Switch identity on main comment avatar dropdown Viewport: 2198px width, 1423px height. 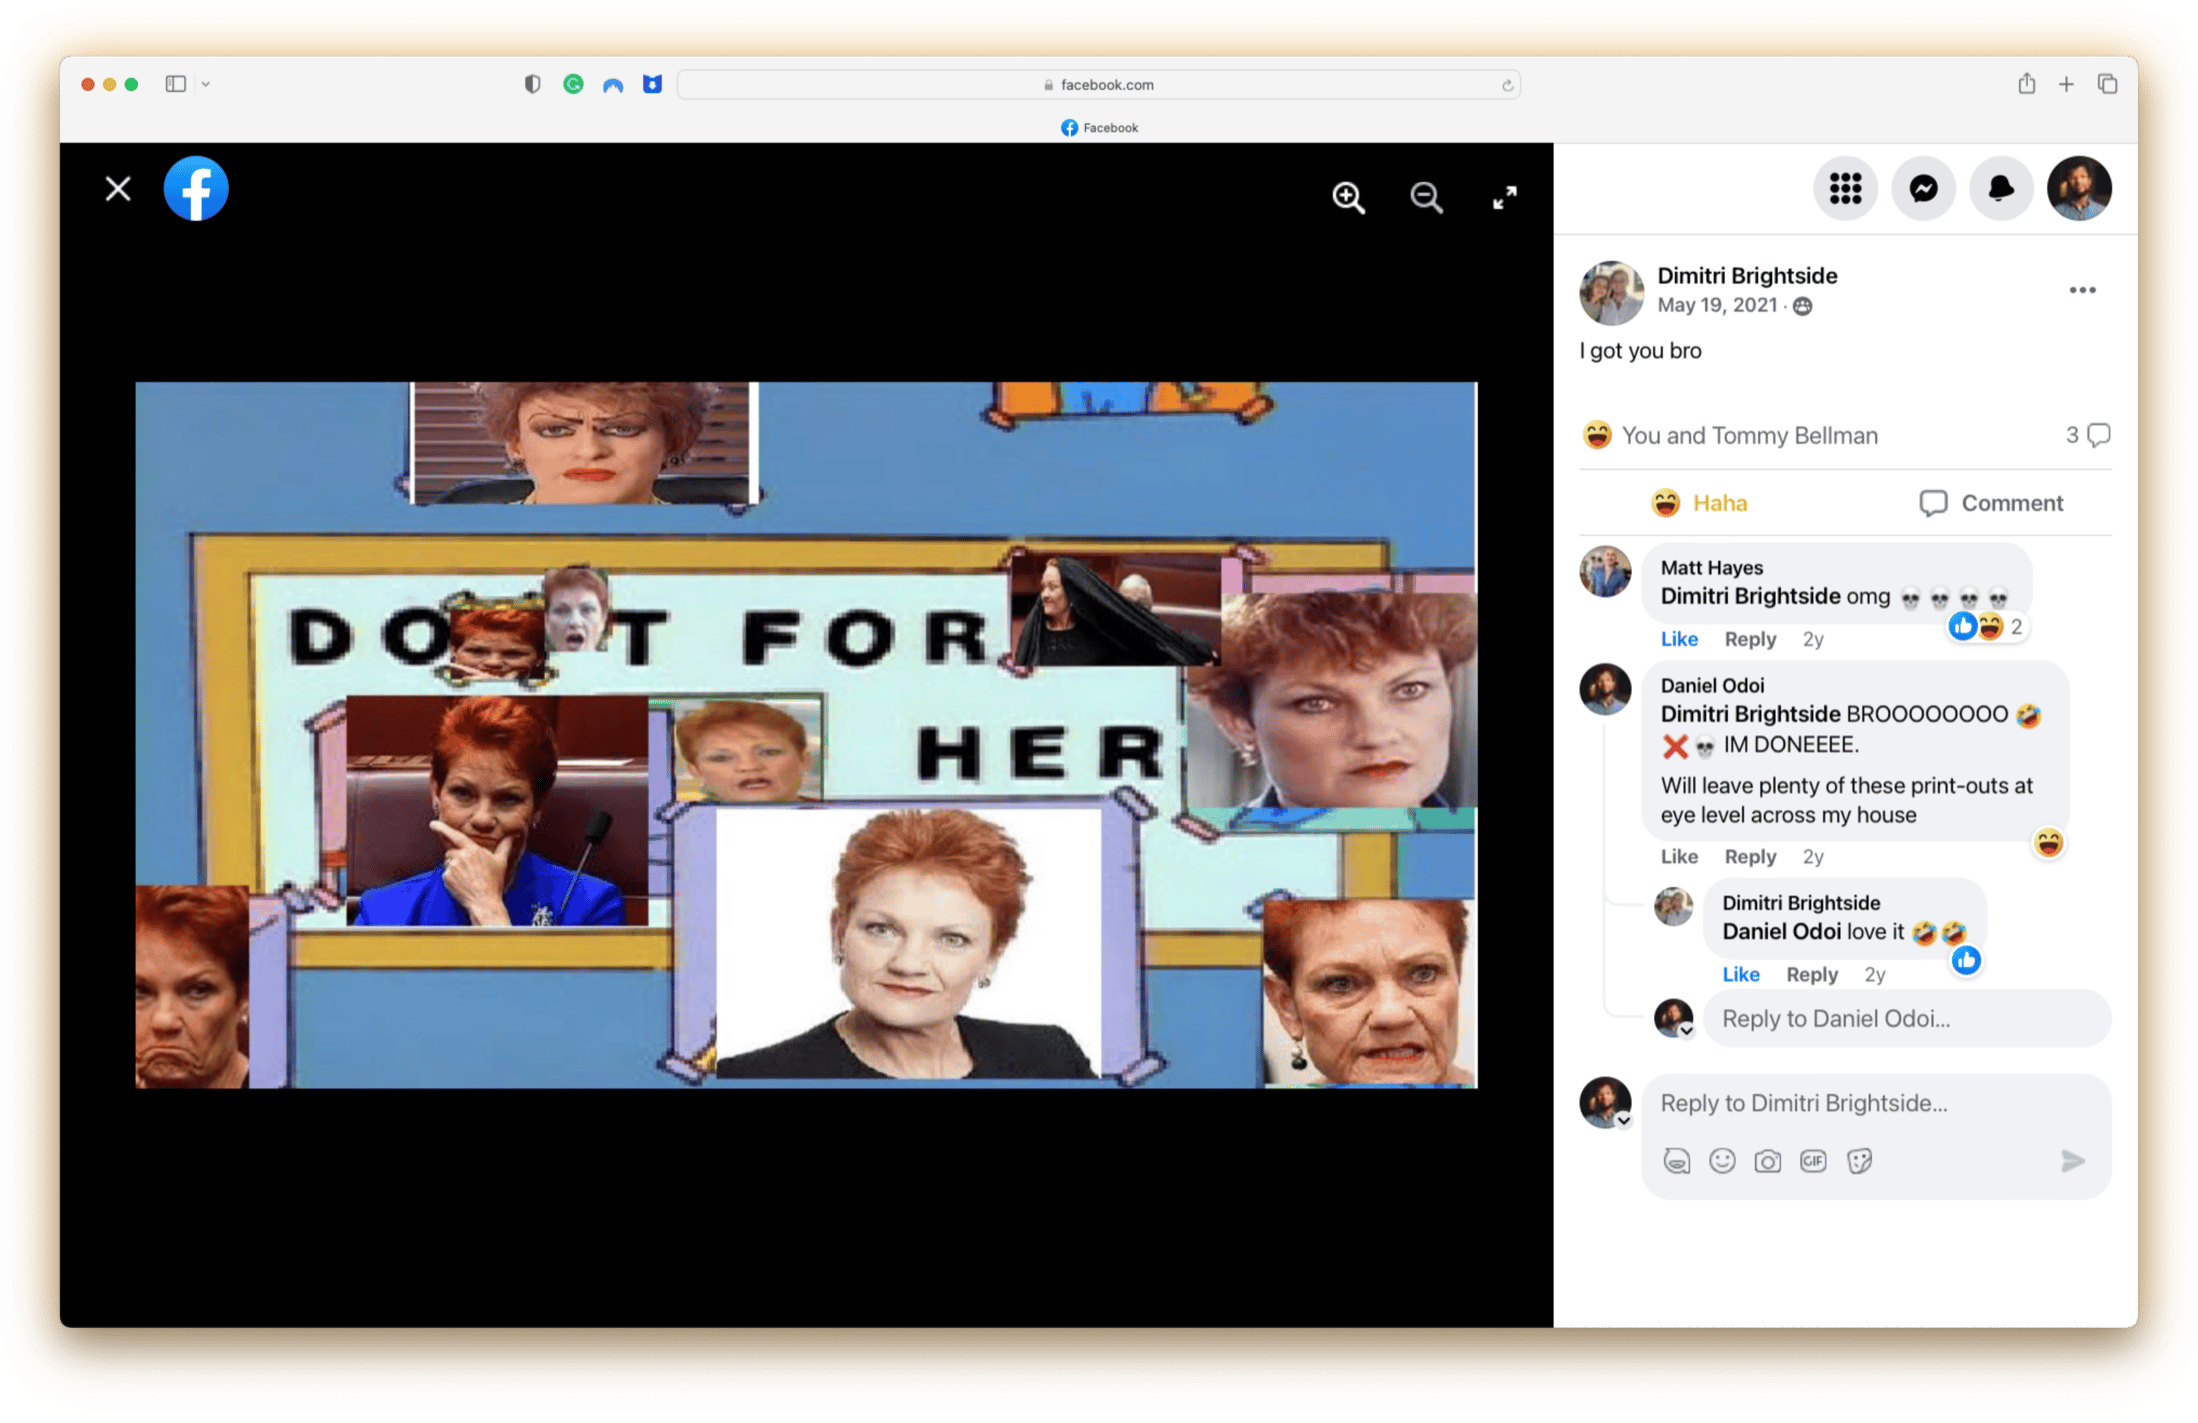click(x=1623, y=1121)
